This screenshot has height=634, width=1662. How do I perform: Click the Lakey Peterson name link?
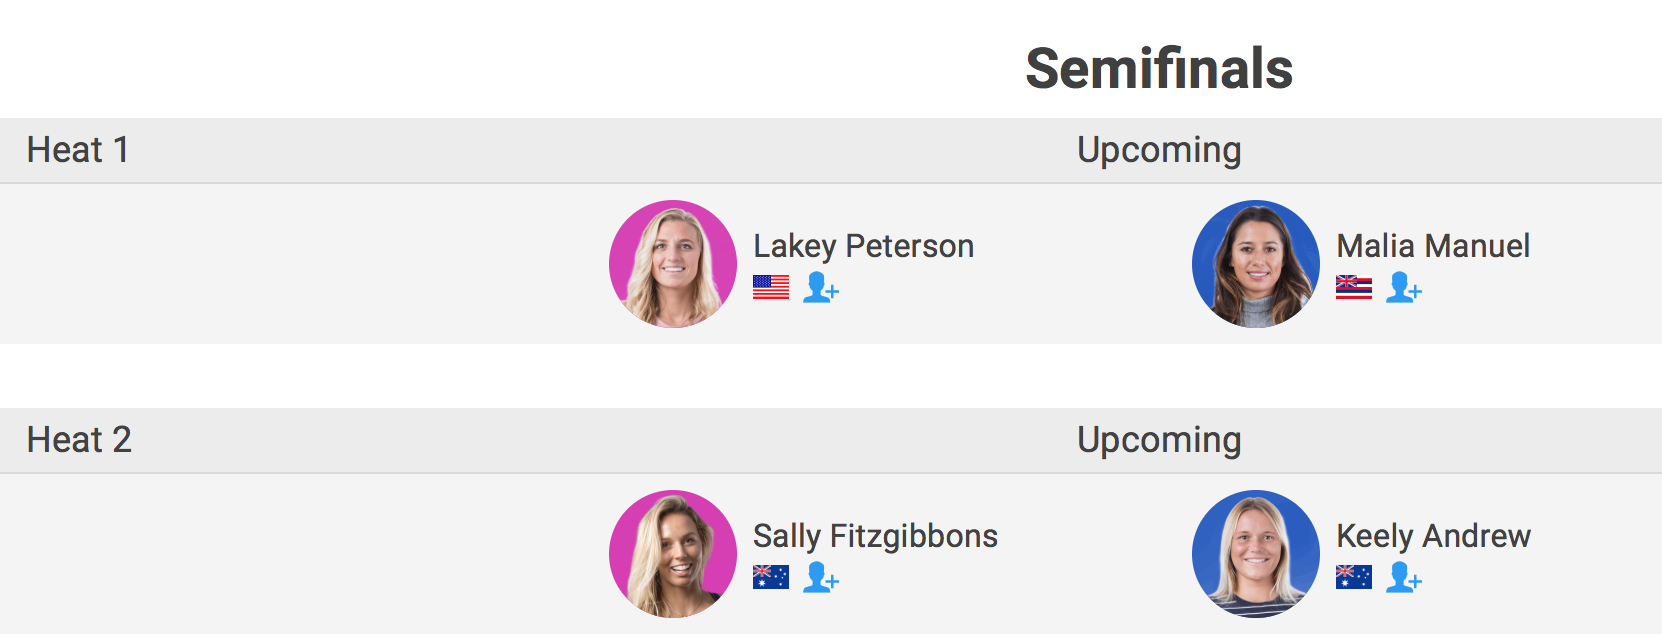(x=863, y=246)
